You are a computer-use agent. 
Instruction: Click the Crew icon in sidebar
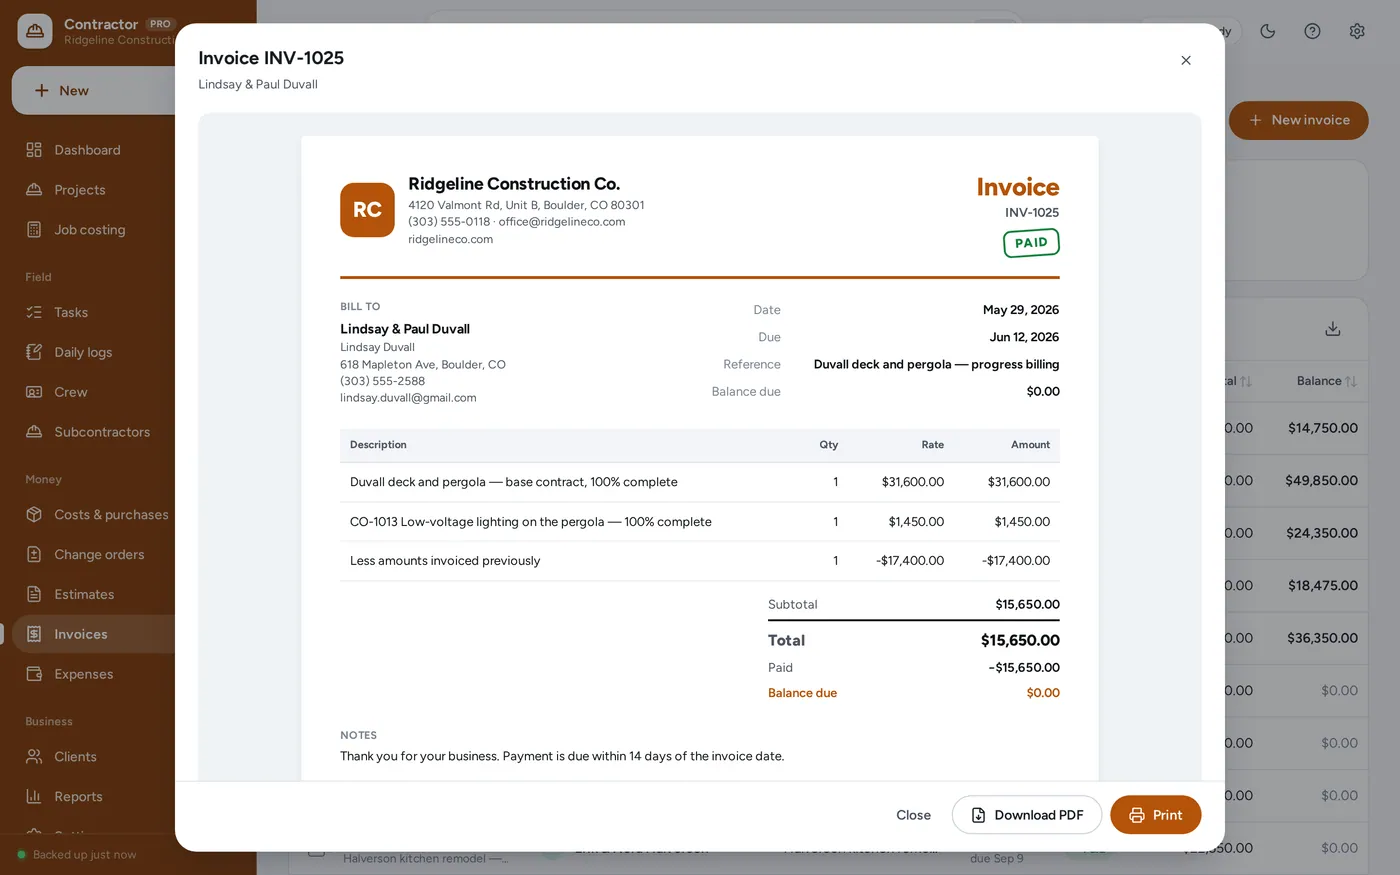pos(34,392)
